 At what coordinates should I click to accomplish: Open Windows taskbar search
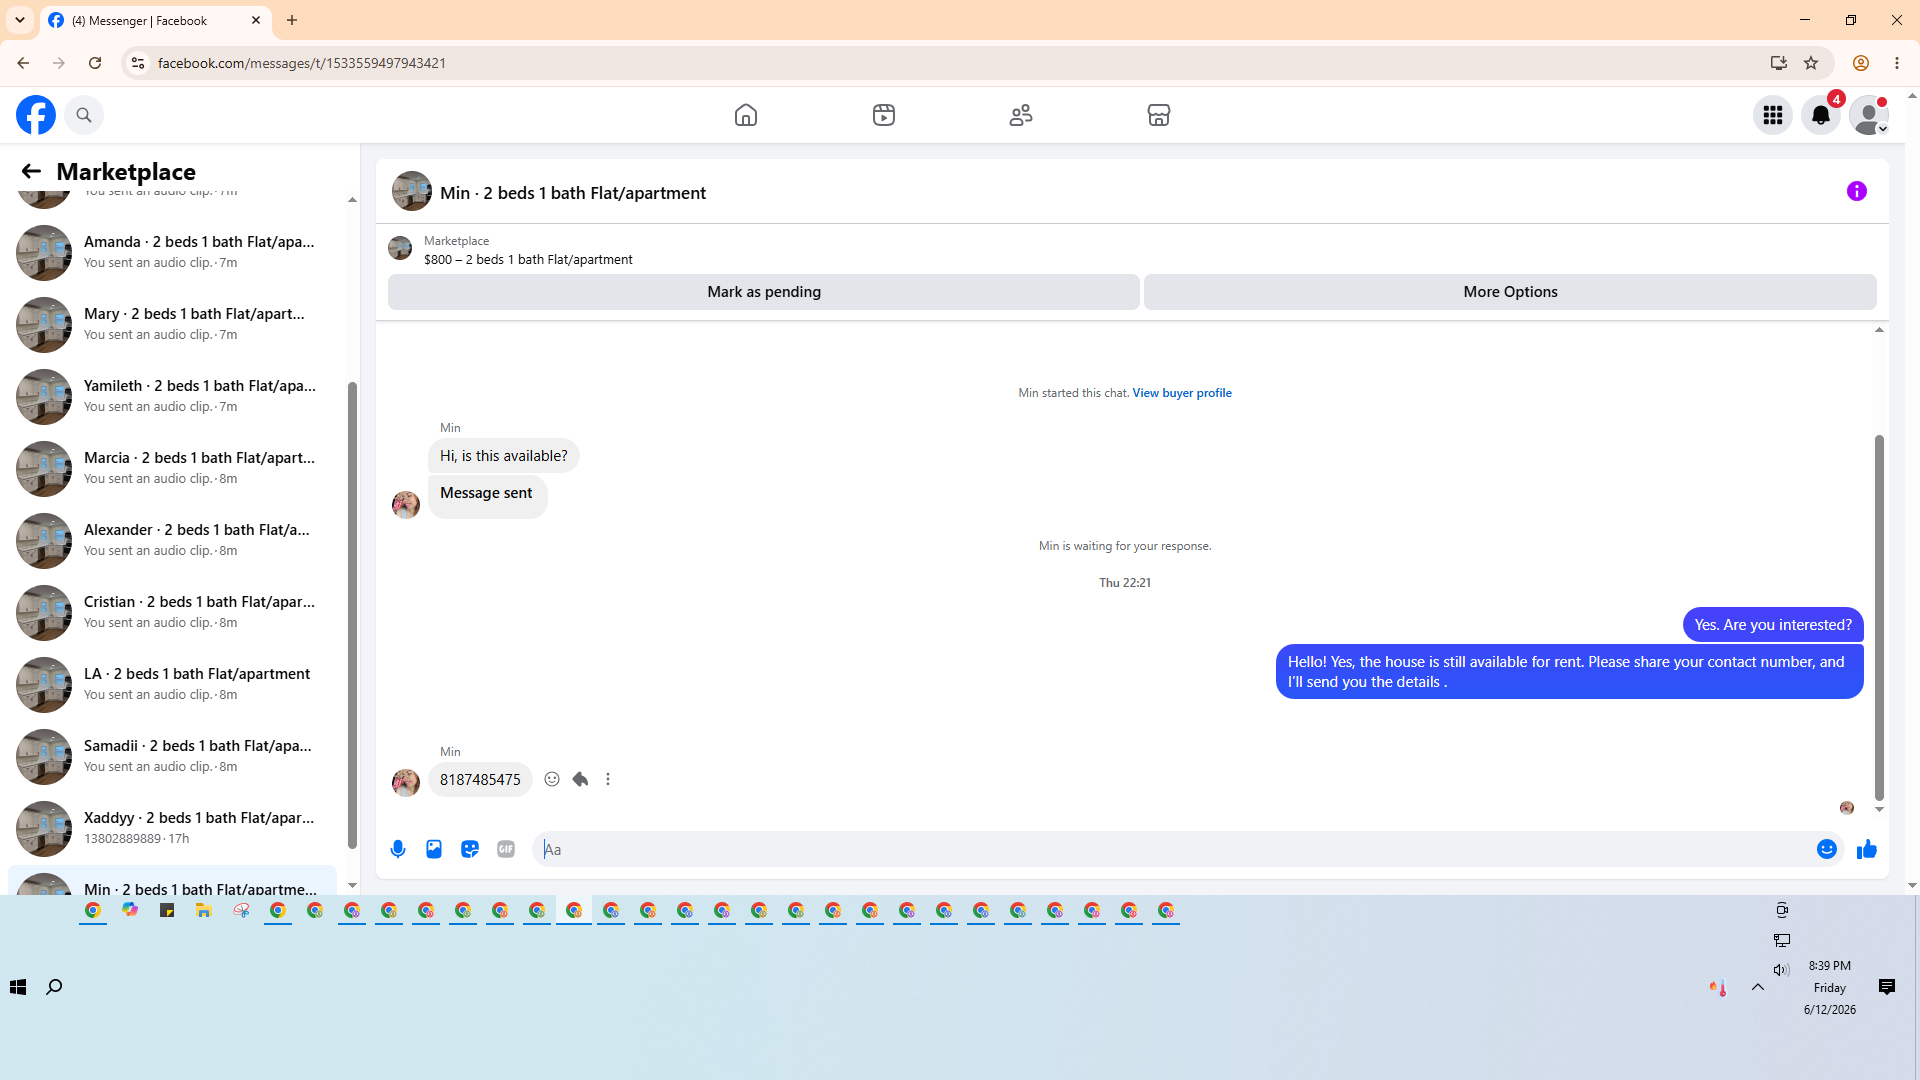[54, 987]
